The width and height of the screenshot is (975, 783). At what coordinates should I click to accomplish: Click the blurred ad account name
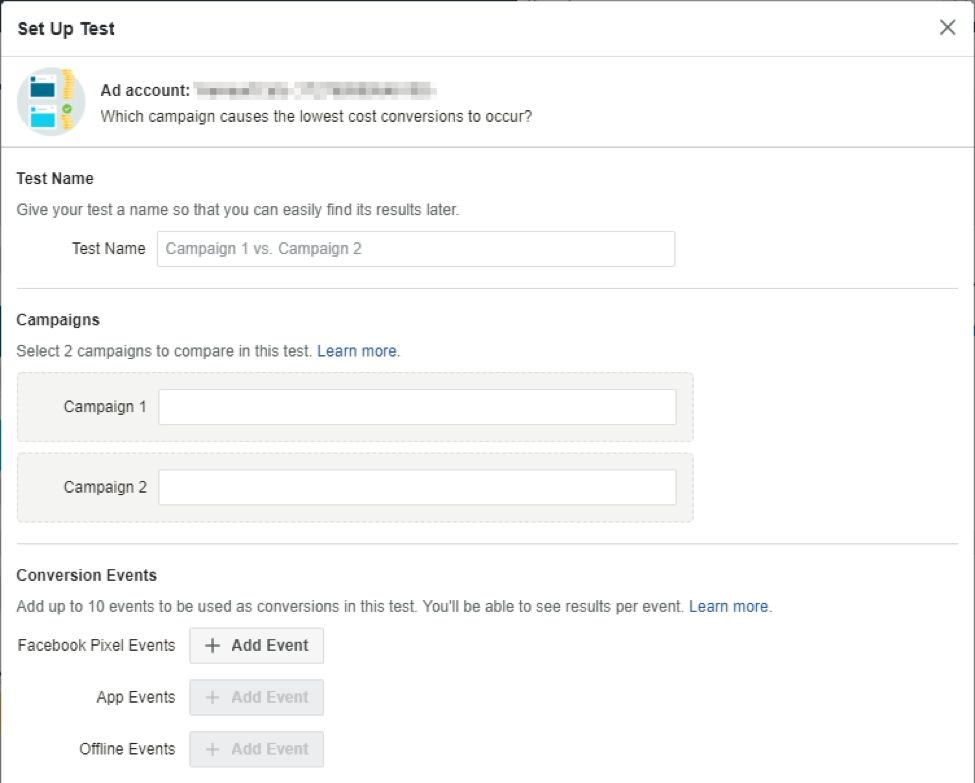[x=315, y=90]
